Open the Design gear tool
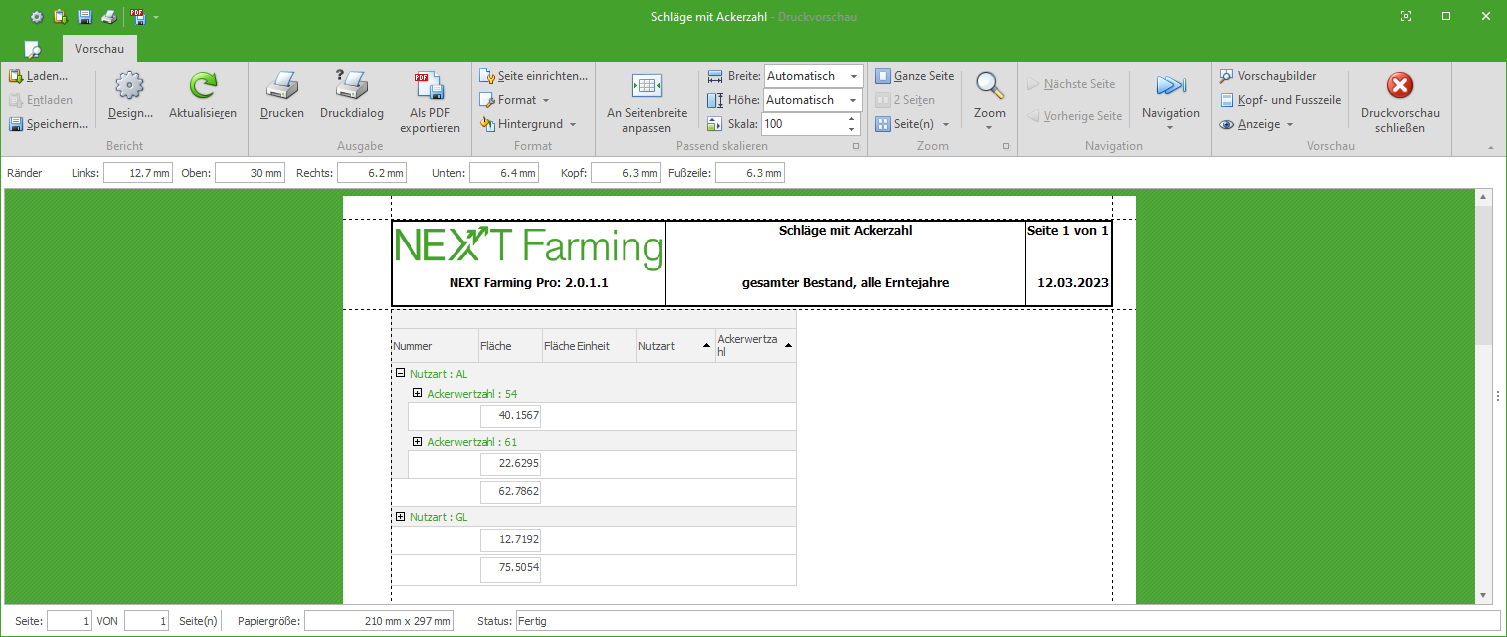 [x=130, y=87]
